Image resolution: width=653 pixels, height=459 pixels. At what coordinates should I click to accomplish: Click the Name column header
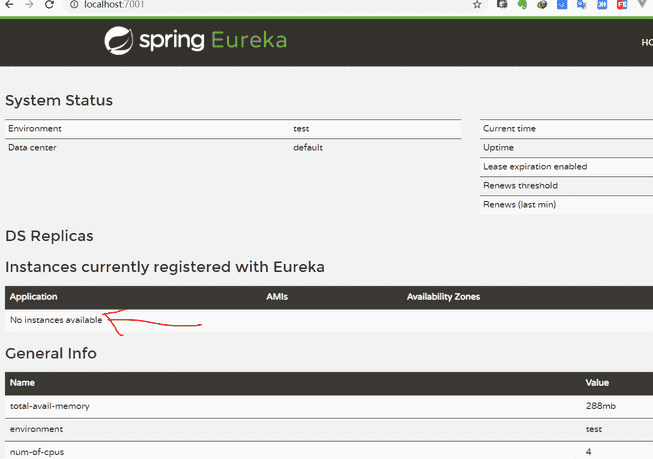22,382
